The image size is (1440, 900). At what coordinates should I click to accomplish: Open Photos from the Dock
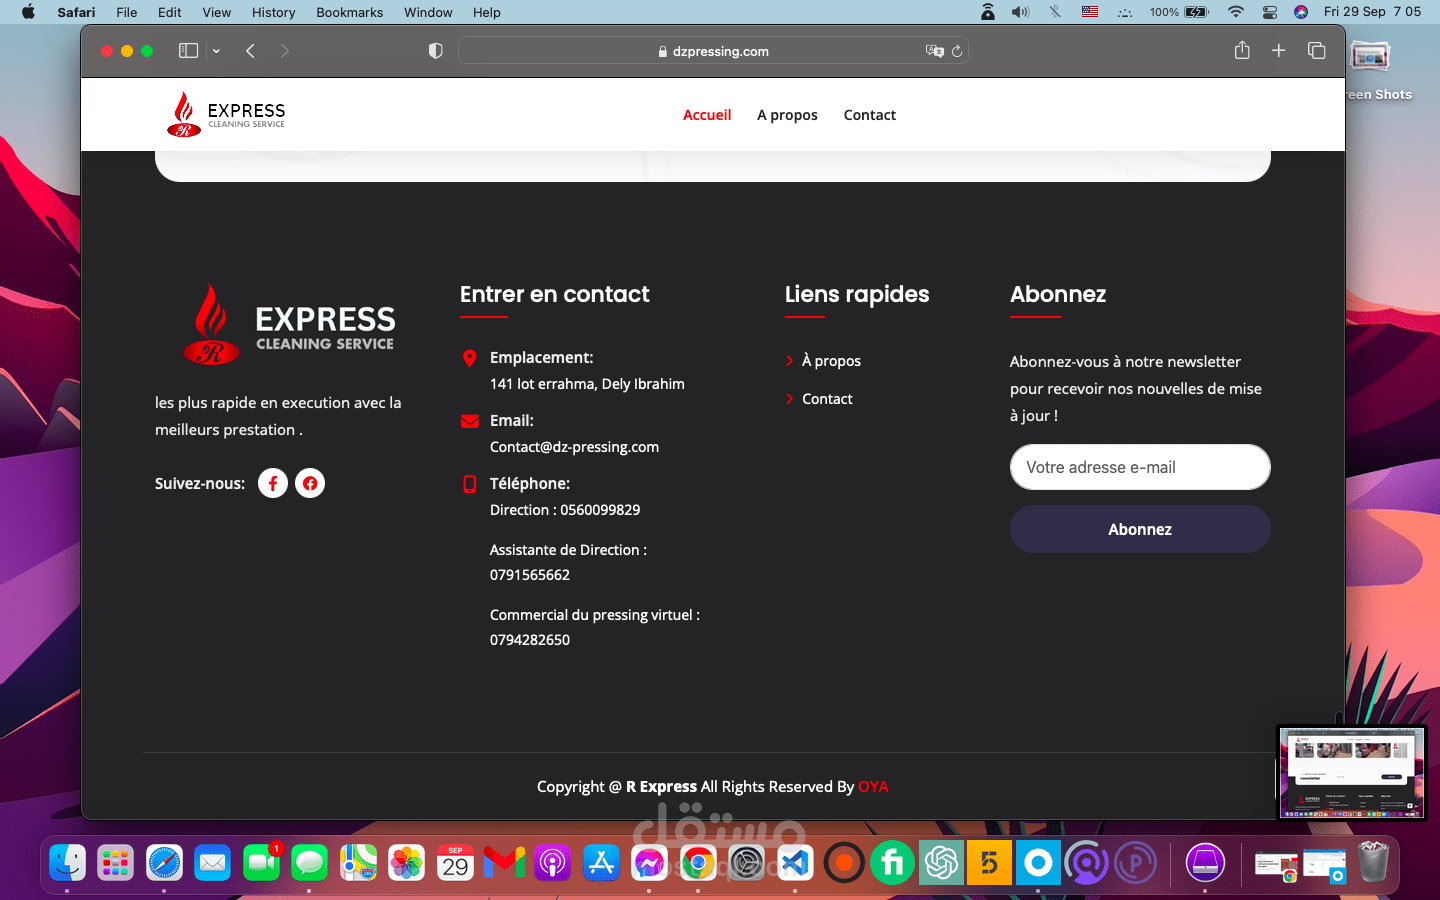(x=407, y=863)
